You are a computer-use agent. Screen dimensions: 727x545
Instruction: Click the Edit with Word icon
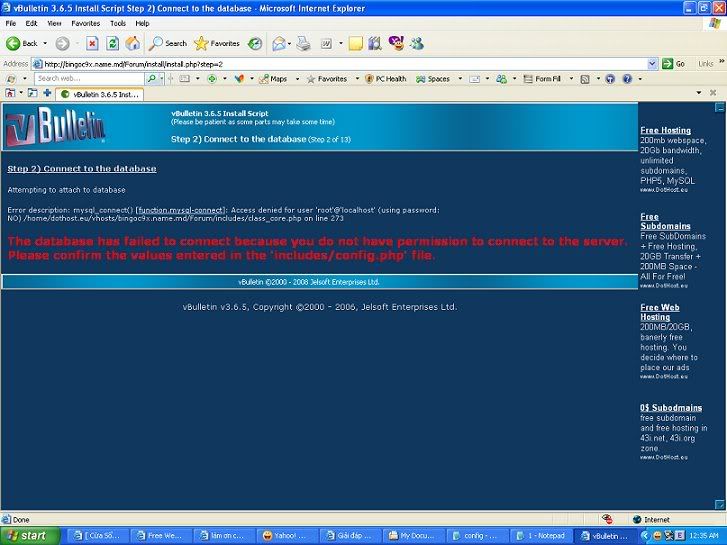click(x=326, y=44)
